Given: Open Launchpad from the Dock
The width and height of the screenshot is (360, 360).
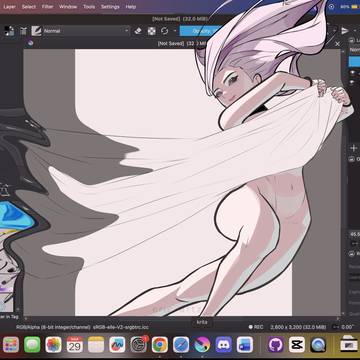Looking at the screenshot, I should [x=11, y=345].
